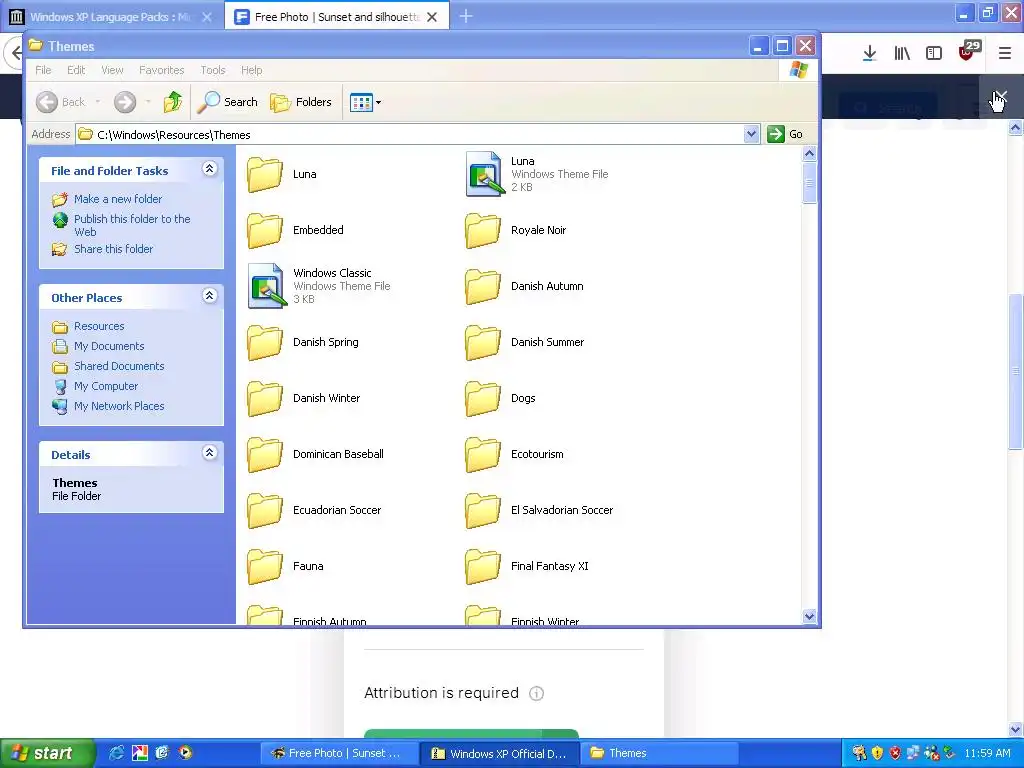This screenshot has width=1024, height=768.
Task: Open the Embedded folder
Action: [x=295, y=231]
